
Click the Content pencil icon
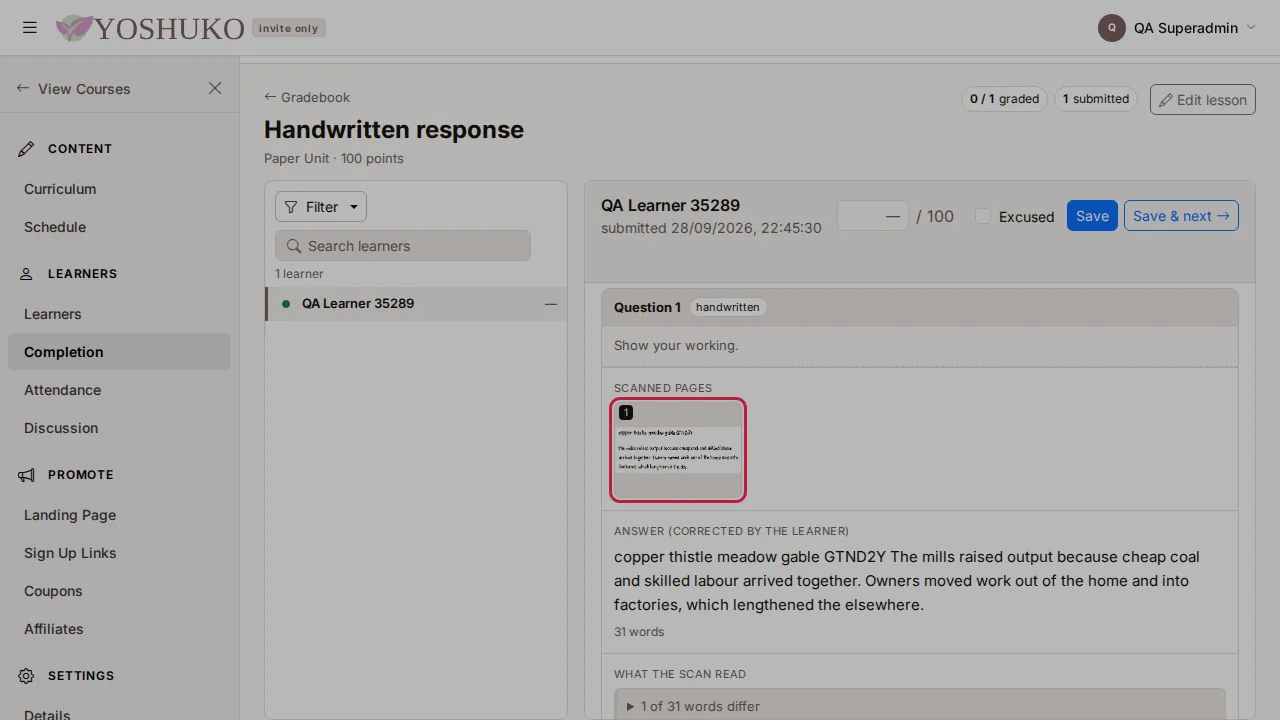point(26,149)
